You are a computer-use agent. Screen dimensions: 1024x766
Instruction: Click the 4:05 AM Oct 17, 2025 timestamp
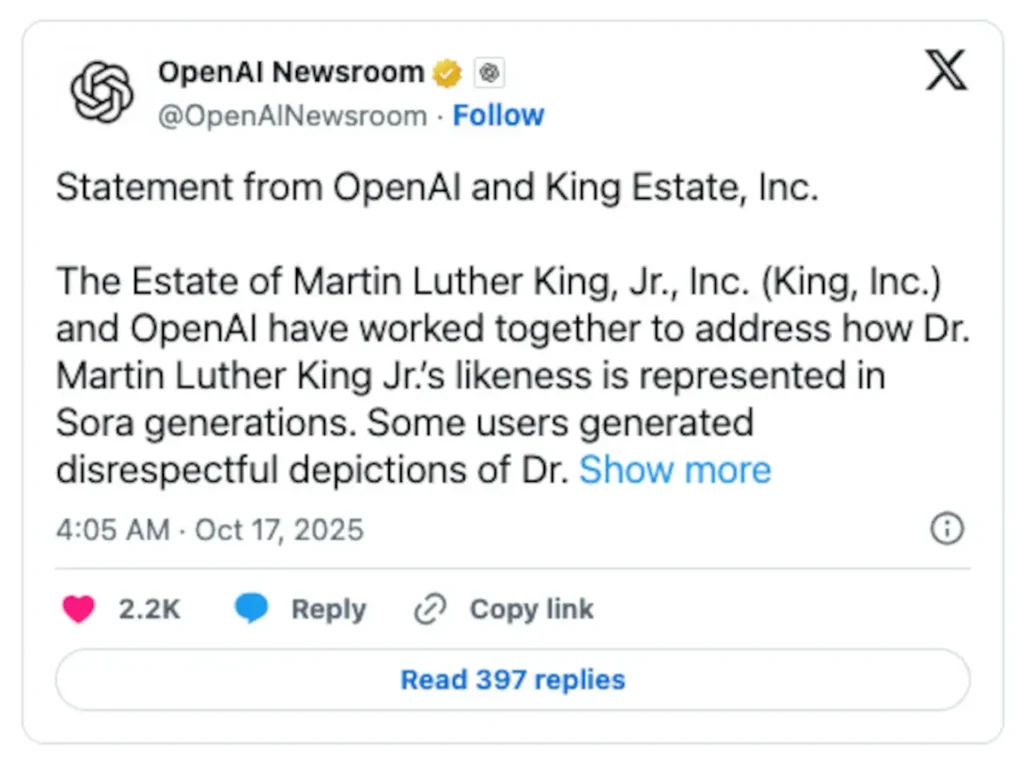point(210,529)
